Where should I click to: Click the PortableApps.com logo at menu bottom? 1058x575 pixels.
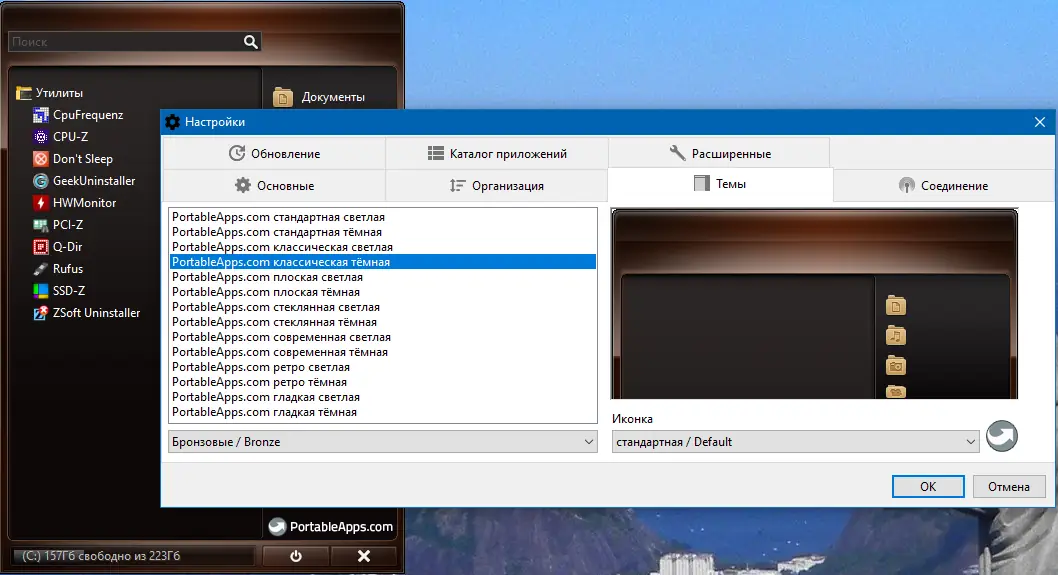point(330,527)
